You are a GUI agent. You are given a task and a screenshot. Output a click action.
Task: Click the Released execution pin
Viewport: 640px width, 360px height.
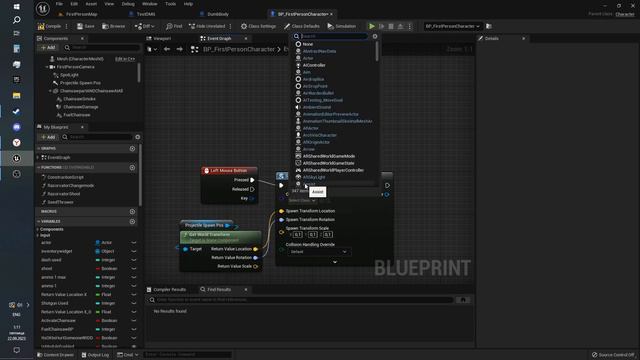(252, 189)
